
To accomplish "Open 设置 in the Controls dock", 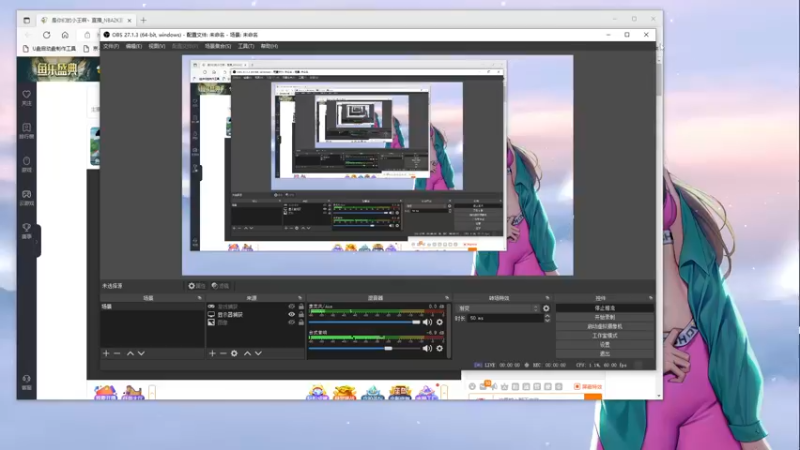I will (605, 345).
